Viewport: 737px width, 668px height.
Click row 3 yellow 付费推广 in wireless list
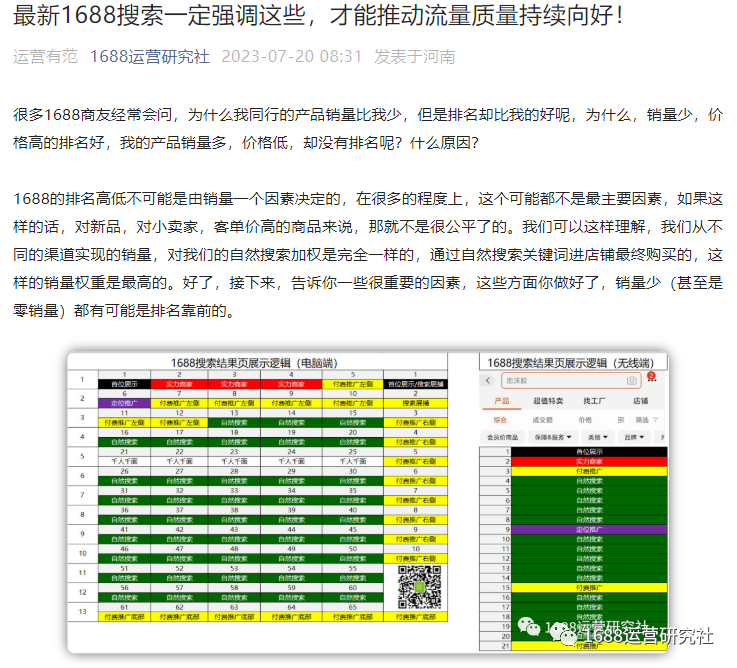[589, 471]
